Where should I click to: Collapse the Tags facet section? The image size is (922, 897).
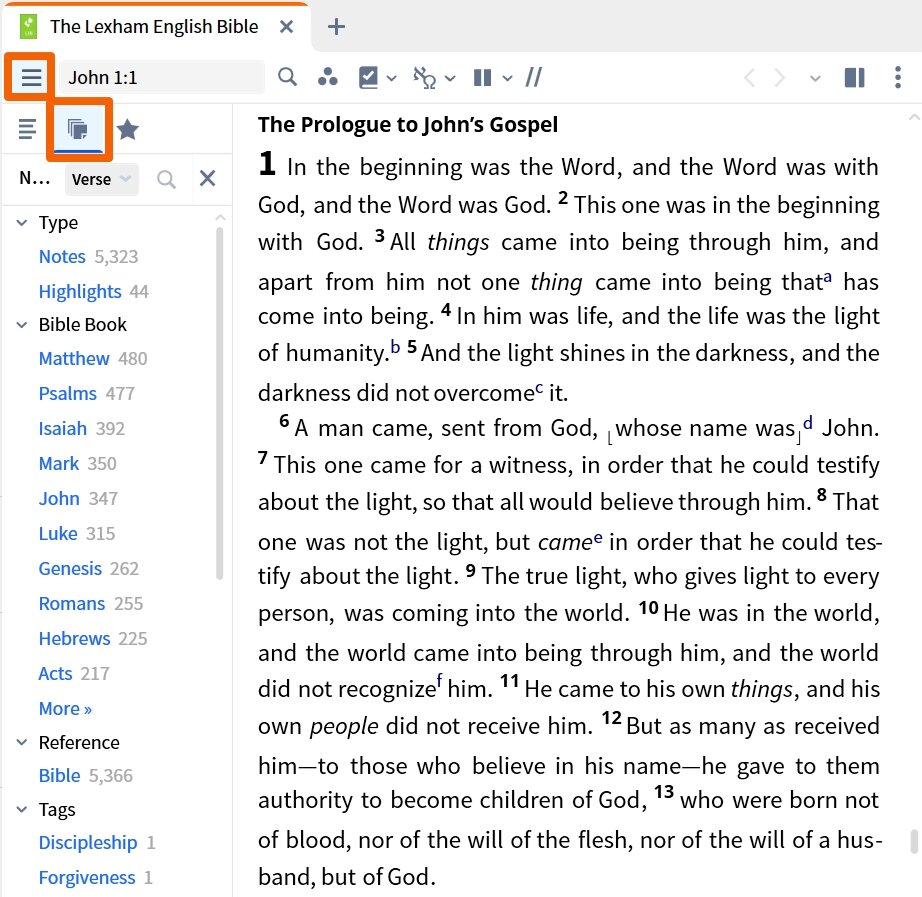point(22,809)
